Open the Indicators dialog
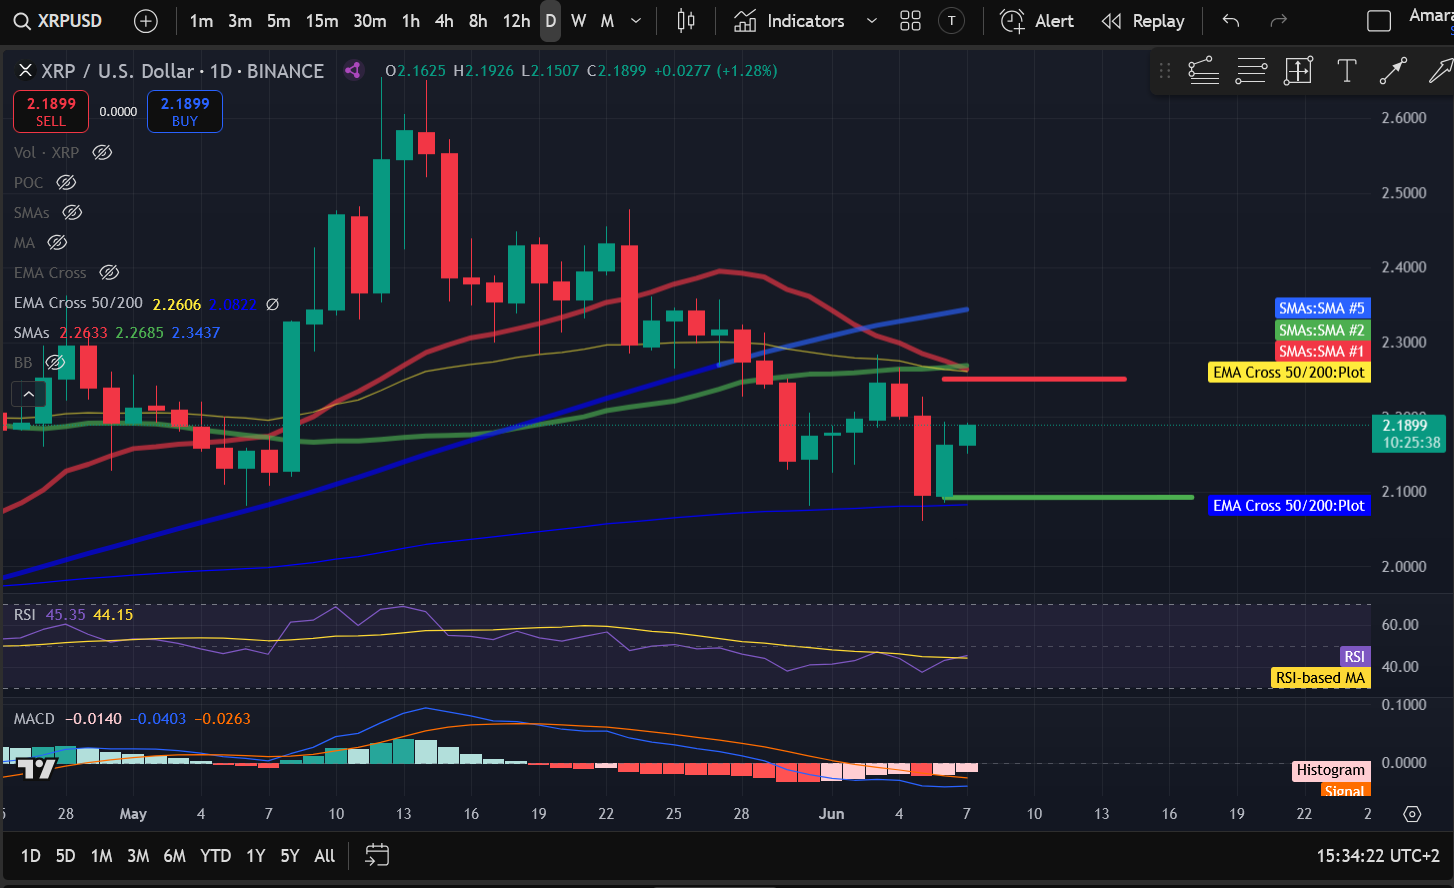 coord(790,21)
